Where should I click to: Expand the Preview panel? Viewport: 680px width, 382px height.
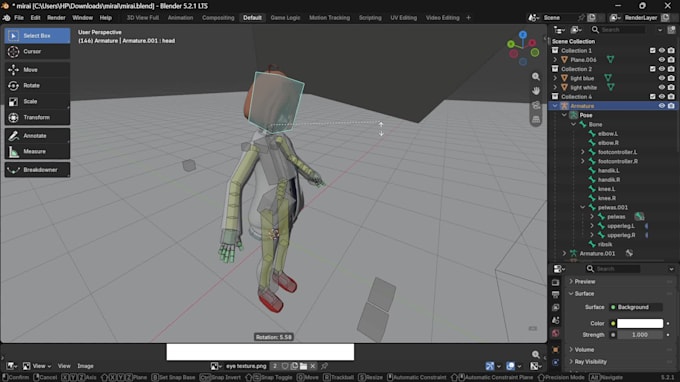tap(585, 282)
